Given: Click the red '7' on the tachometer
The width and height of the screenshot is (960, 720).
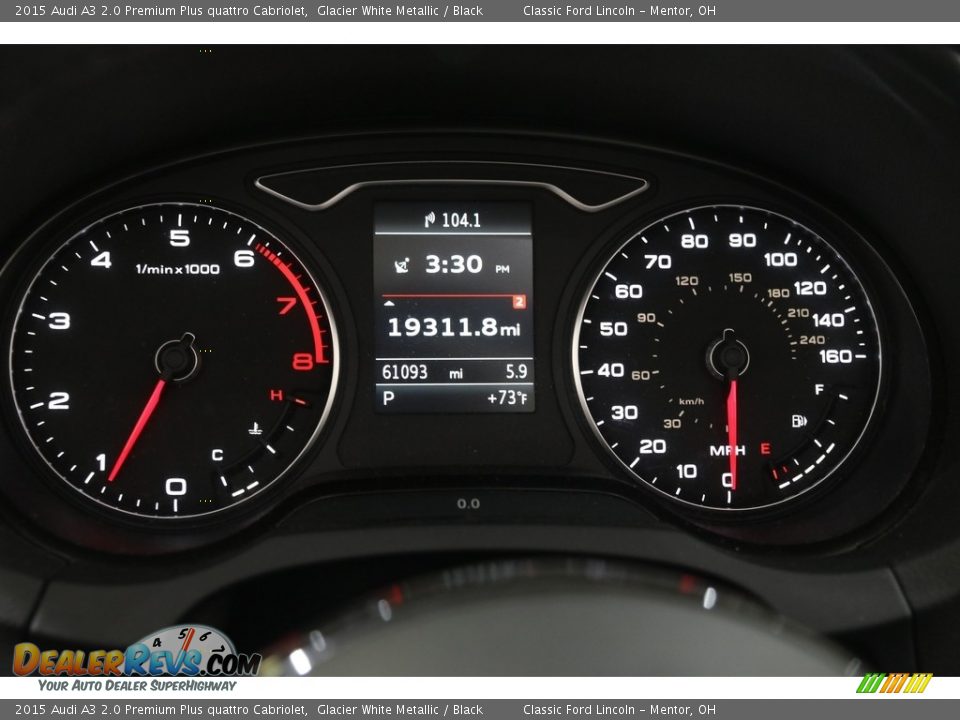Looking at the screenshot, I should [x=287, y=305].
